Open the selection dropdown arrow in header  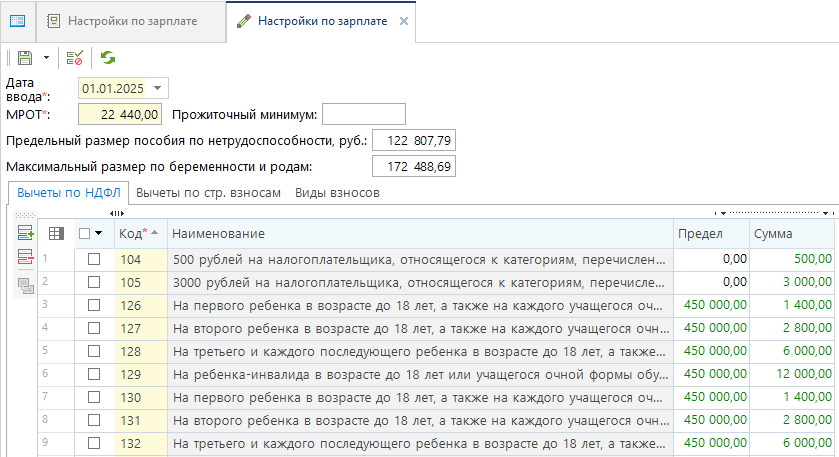pyautogui.click(x=99, y=233)
